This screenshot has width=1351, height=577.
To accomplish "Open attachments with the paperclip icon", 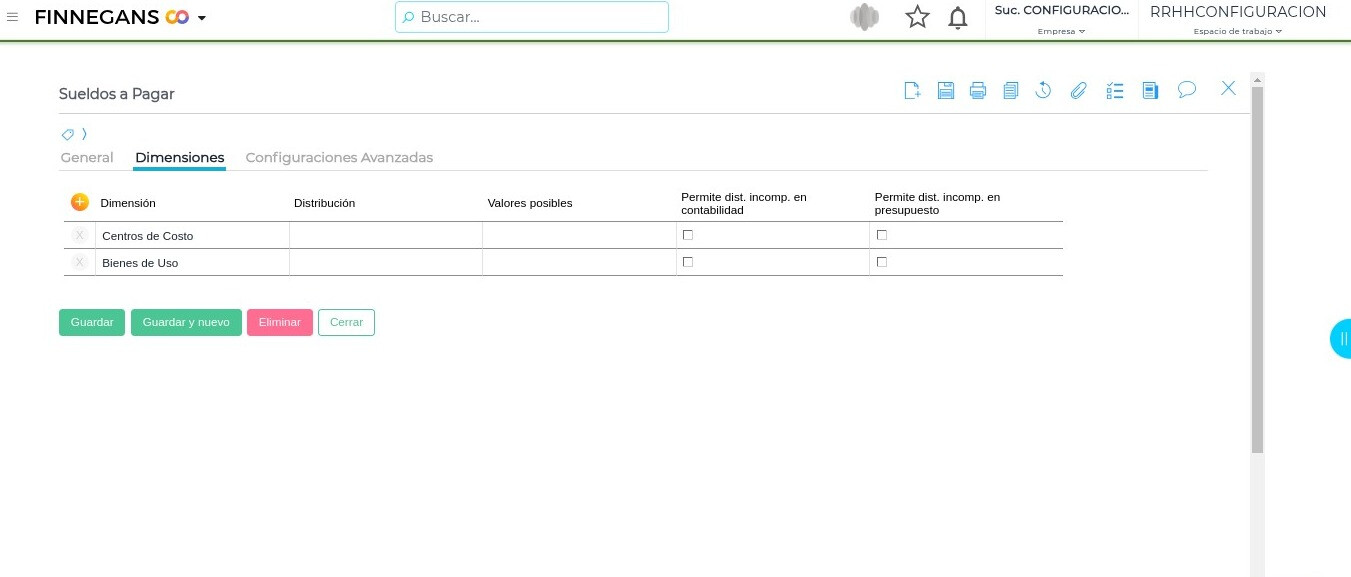I will pos(1078,90).
